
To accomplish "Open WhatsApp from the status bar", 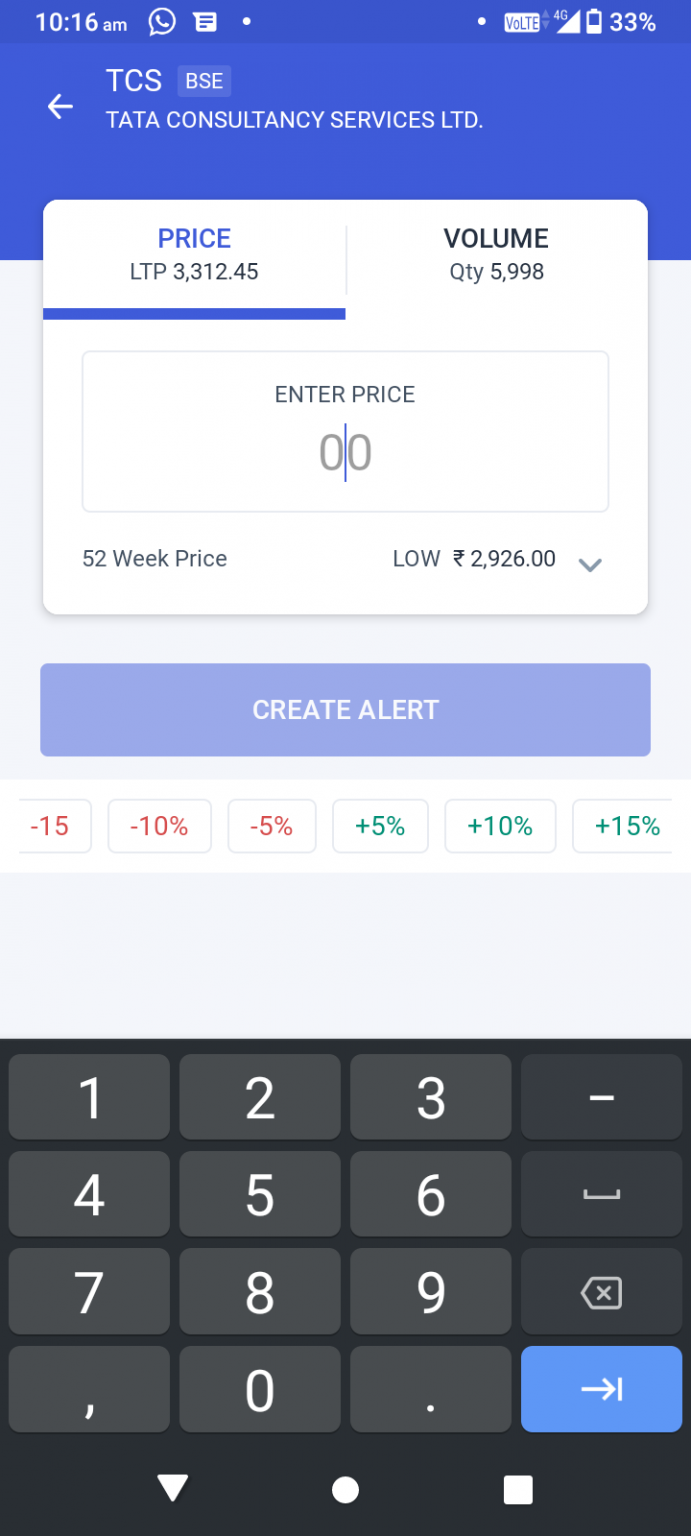I will point(161,21).
